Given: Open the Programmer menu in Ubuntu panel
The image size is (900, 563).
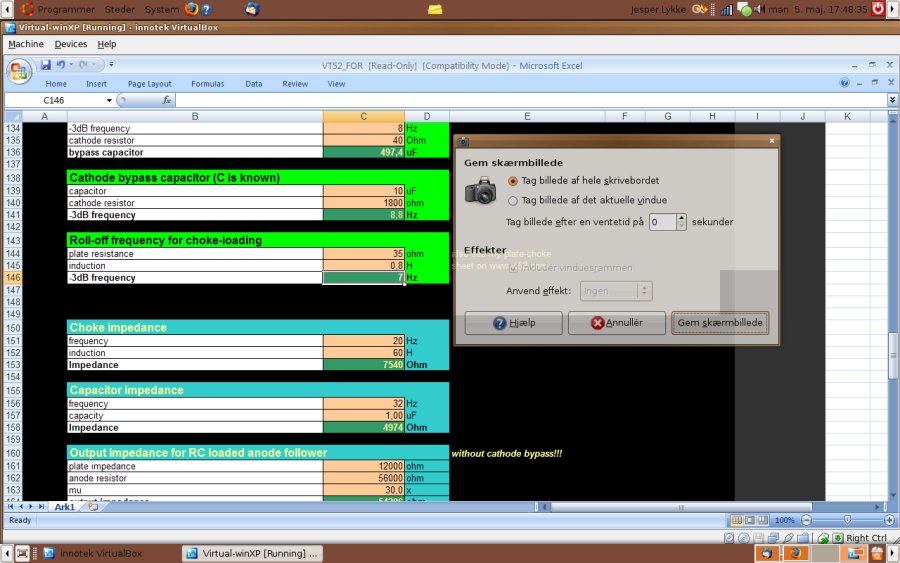Looking at the screenshot, I should [x=66, y=9].
